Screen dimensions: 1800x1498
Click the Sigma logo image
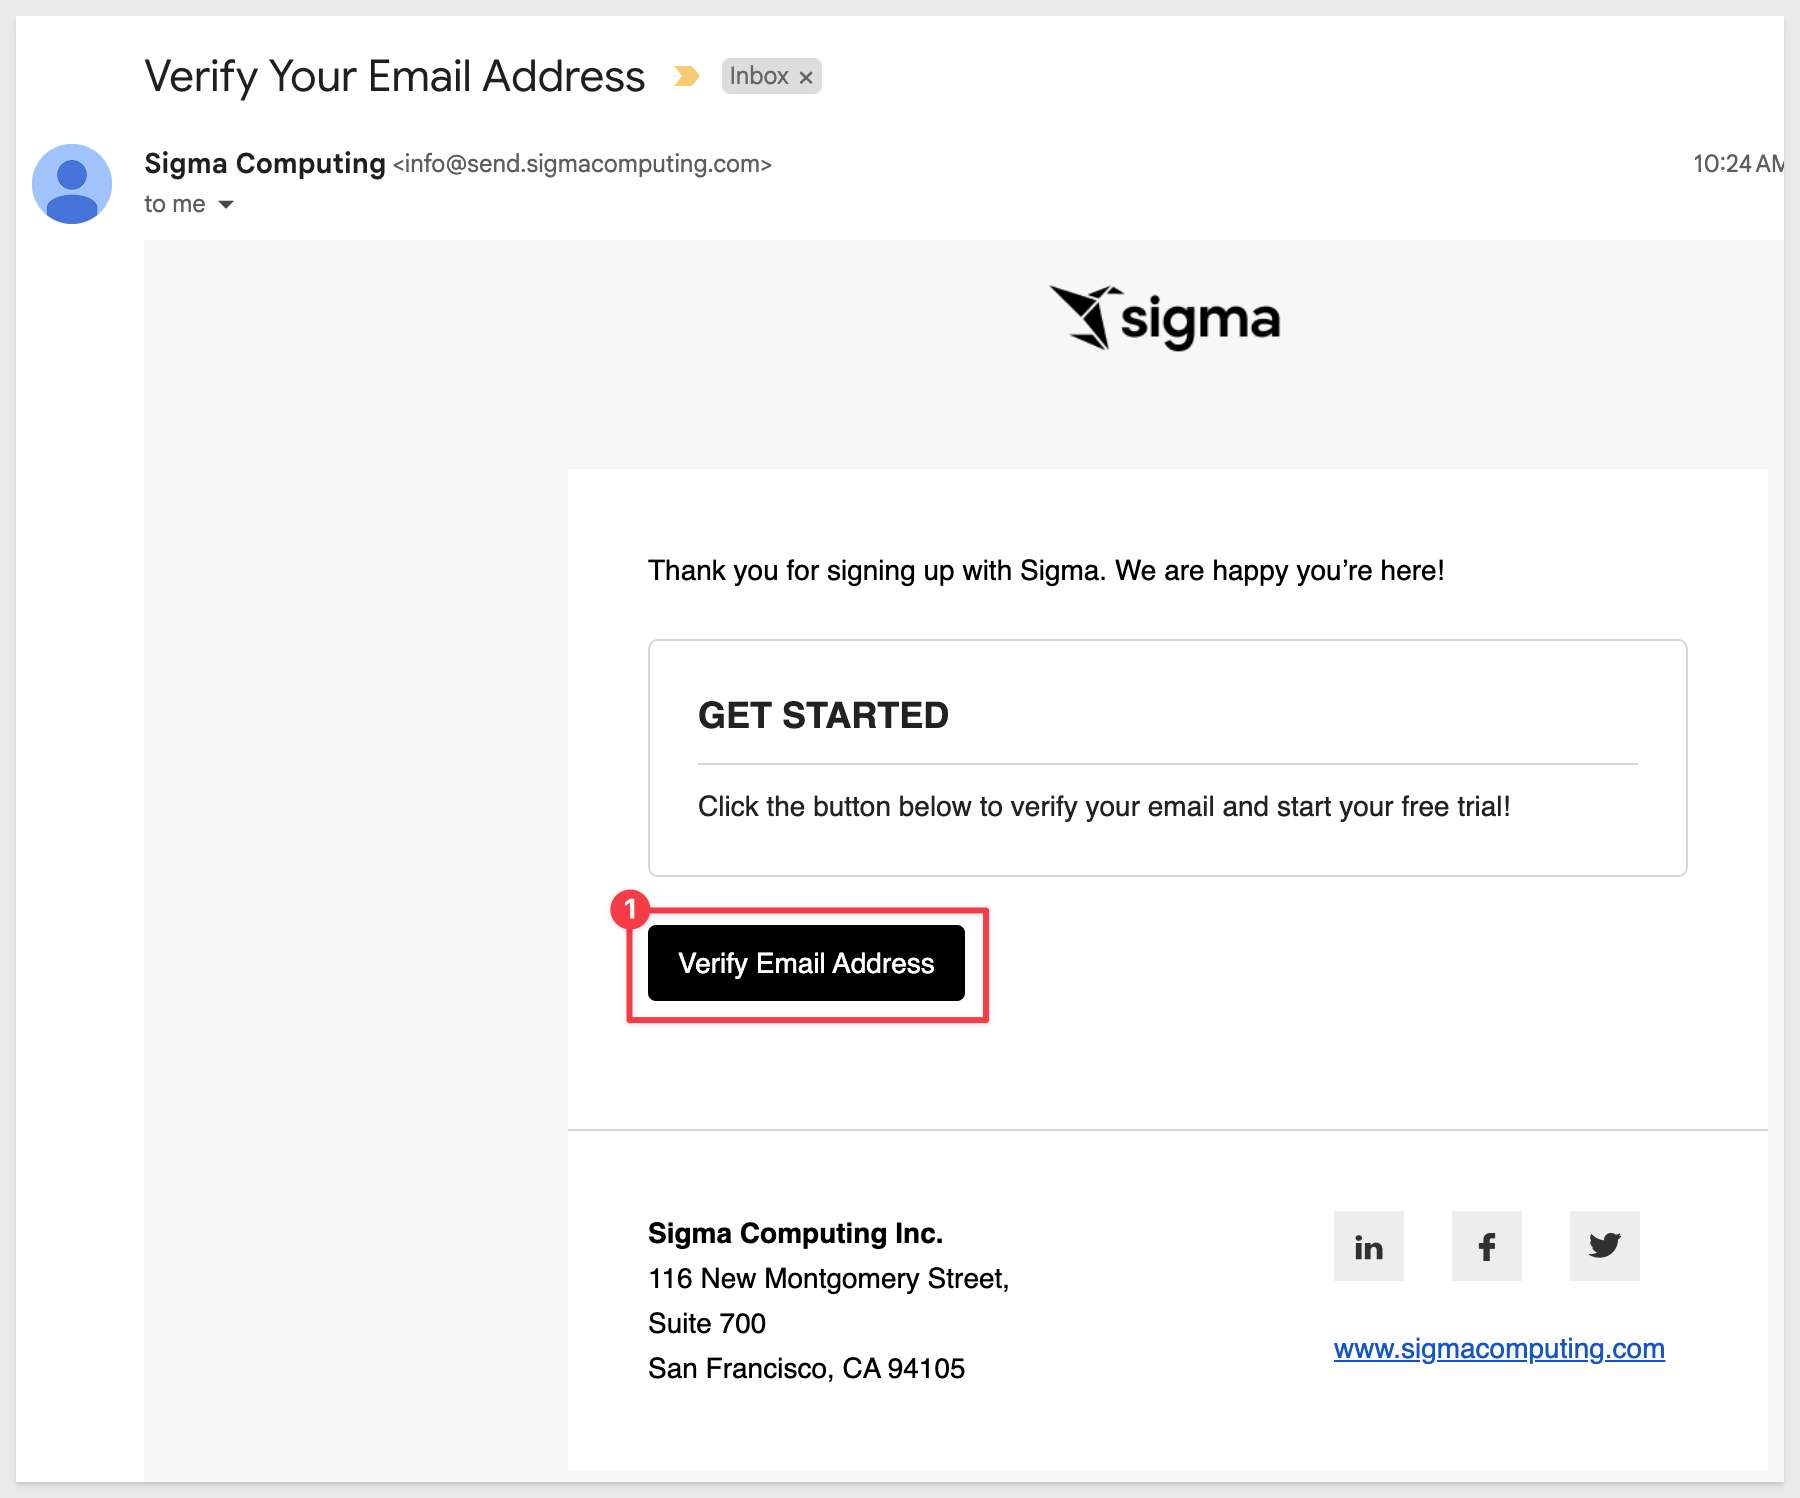pos(1165,318)
